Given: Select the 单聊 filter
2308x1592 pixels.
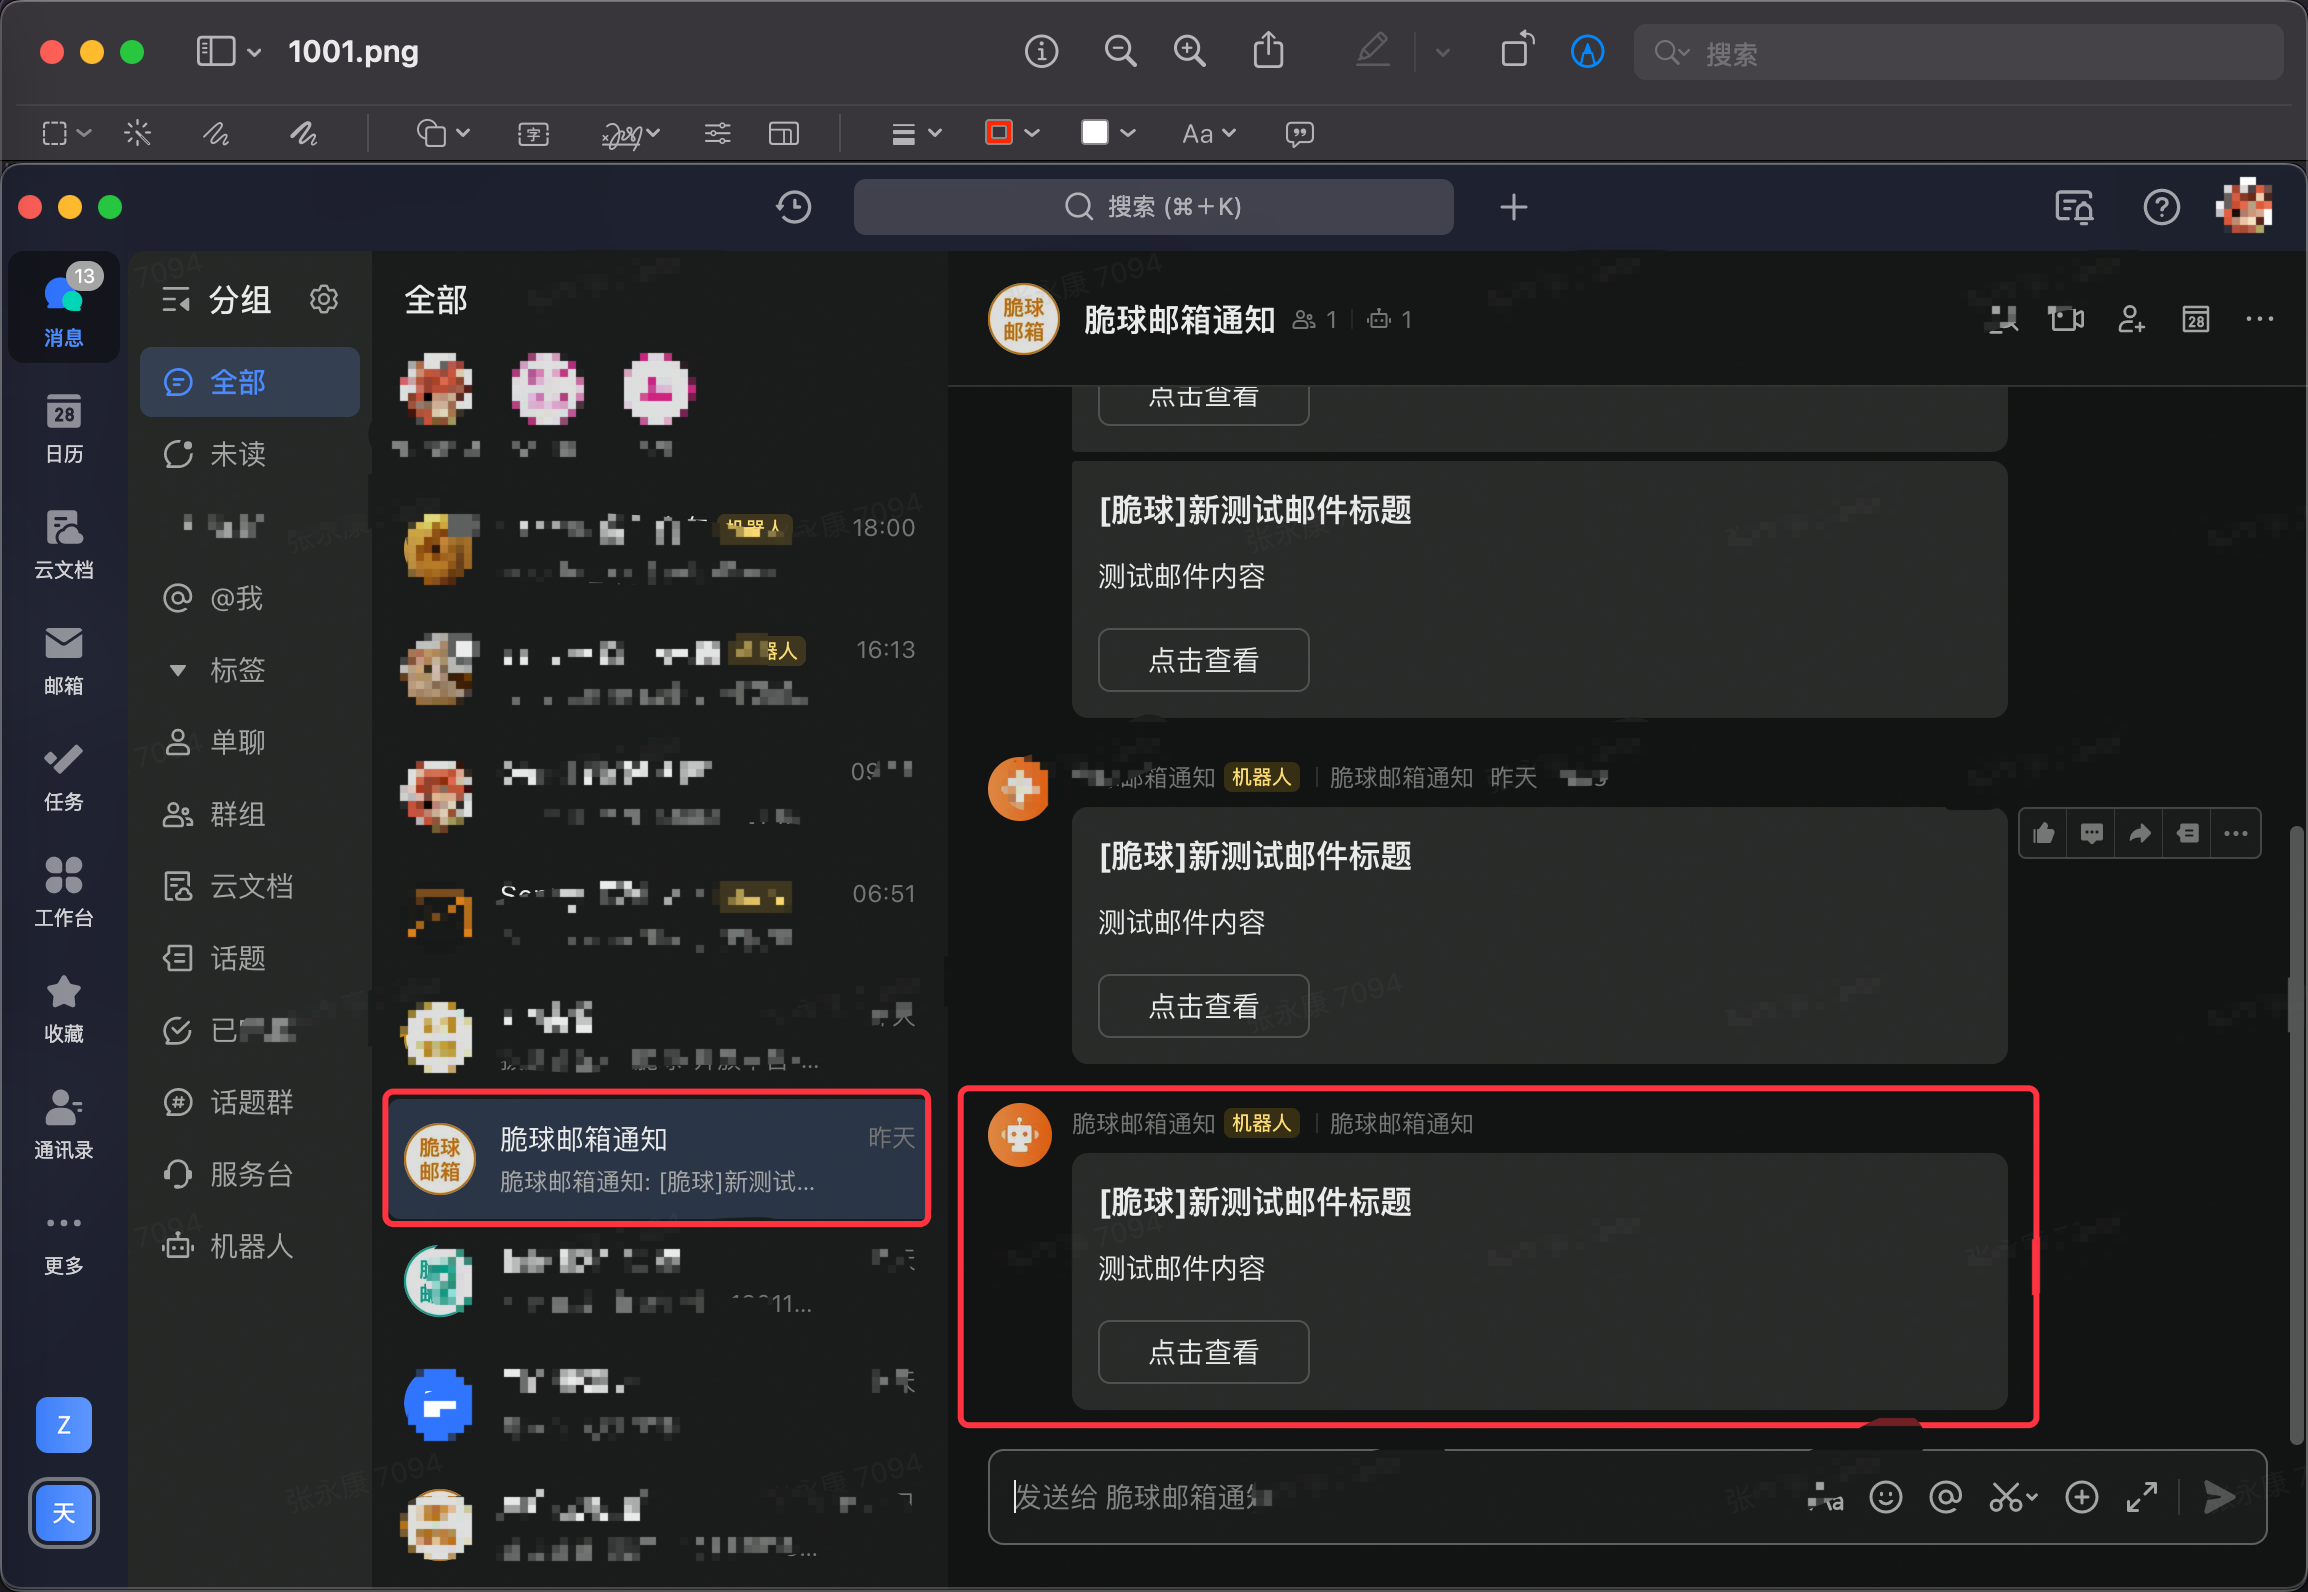Looking at the screenshot, I should tap(250, 742).
